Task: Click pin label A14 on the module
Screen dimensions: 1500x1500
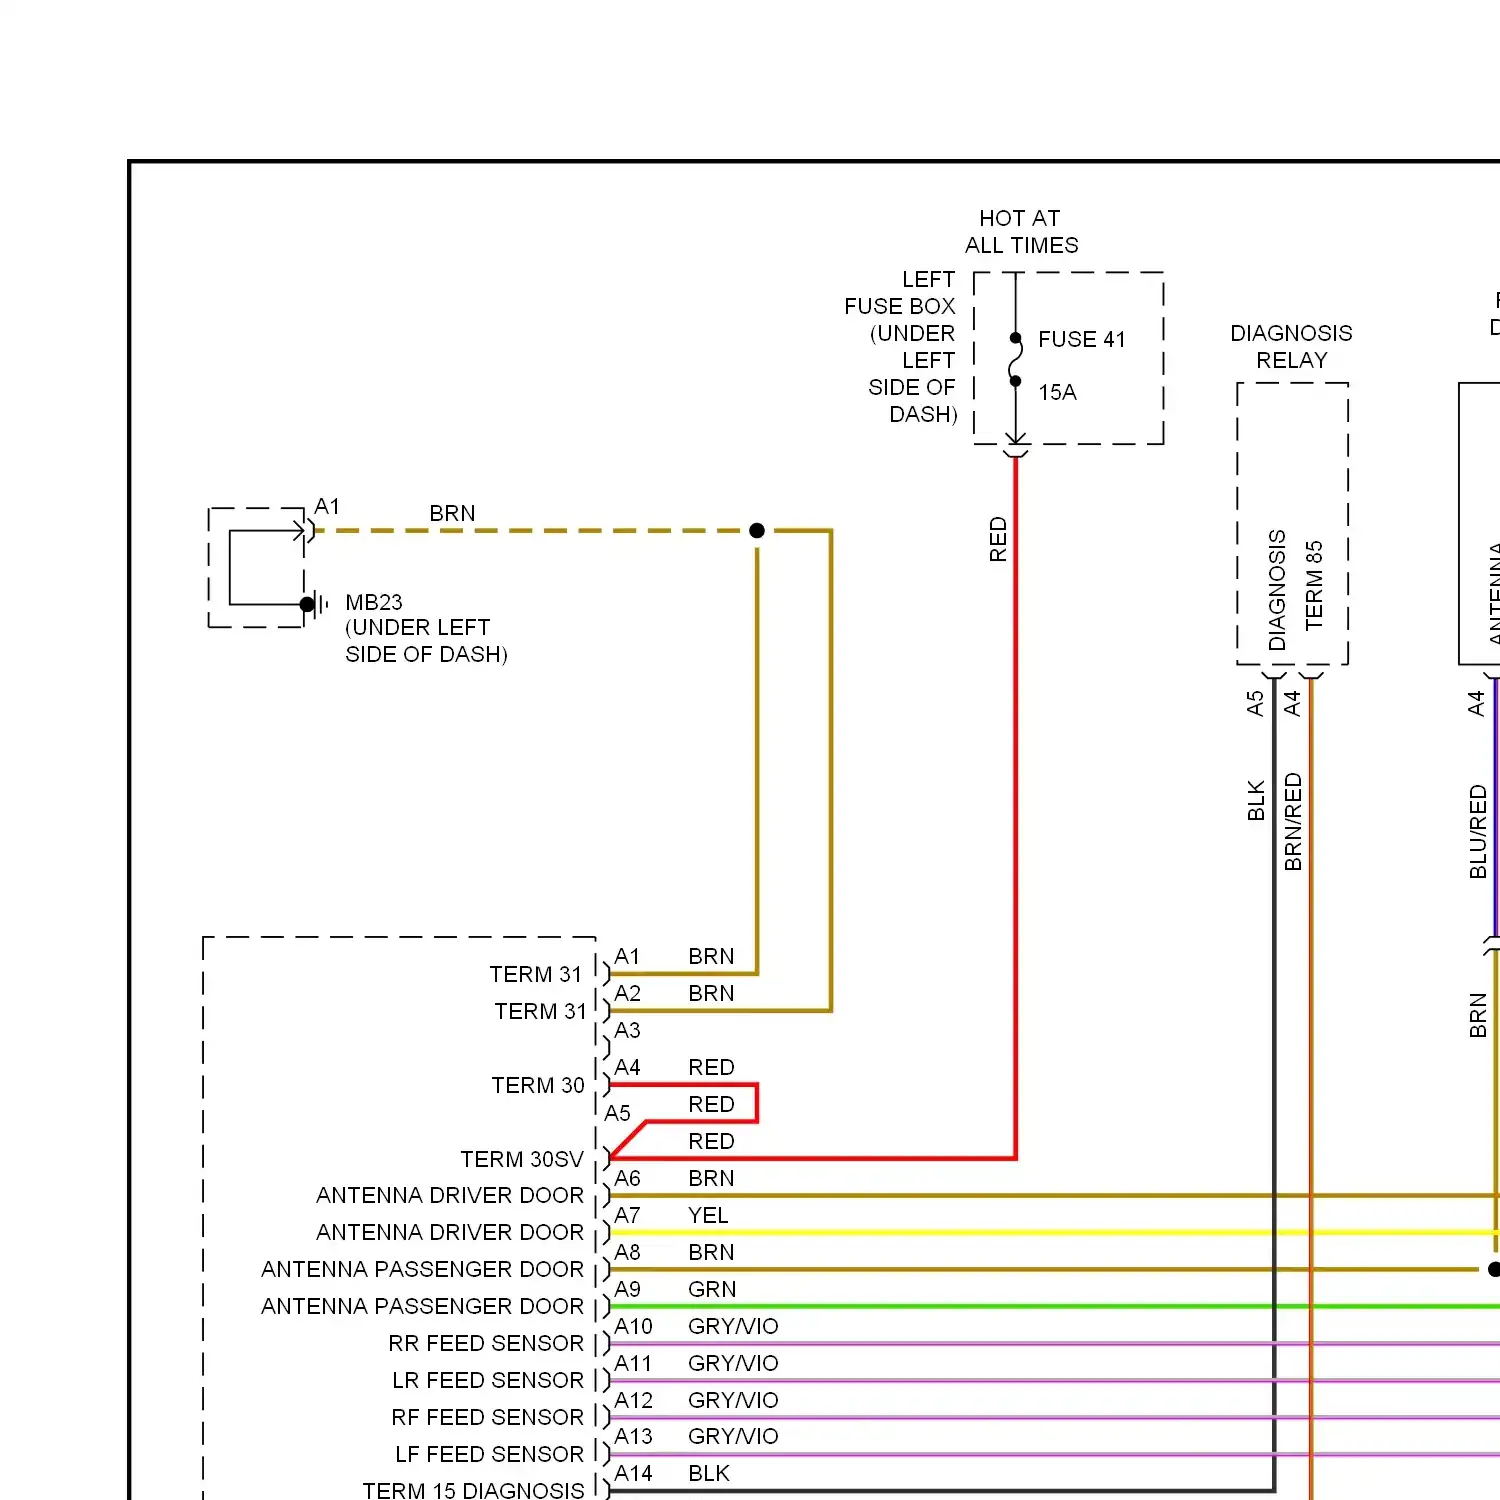Action: (633, 1474)
